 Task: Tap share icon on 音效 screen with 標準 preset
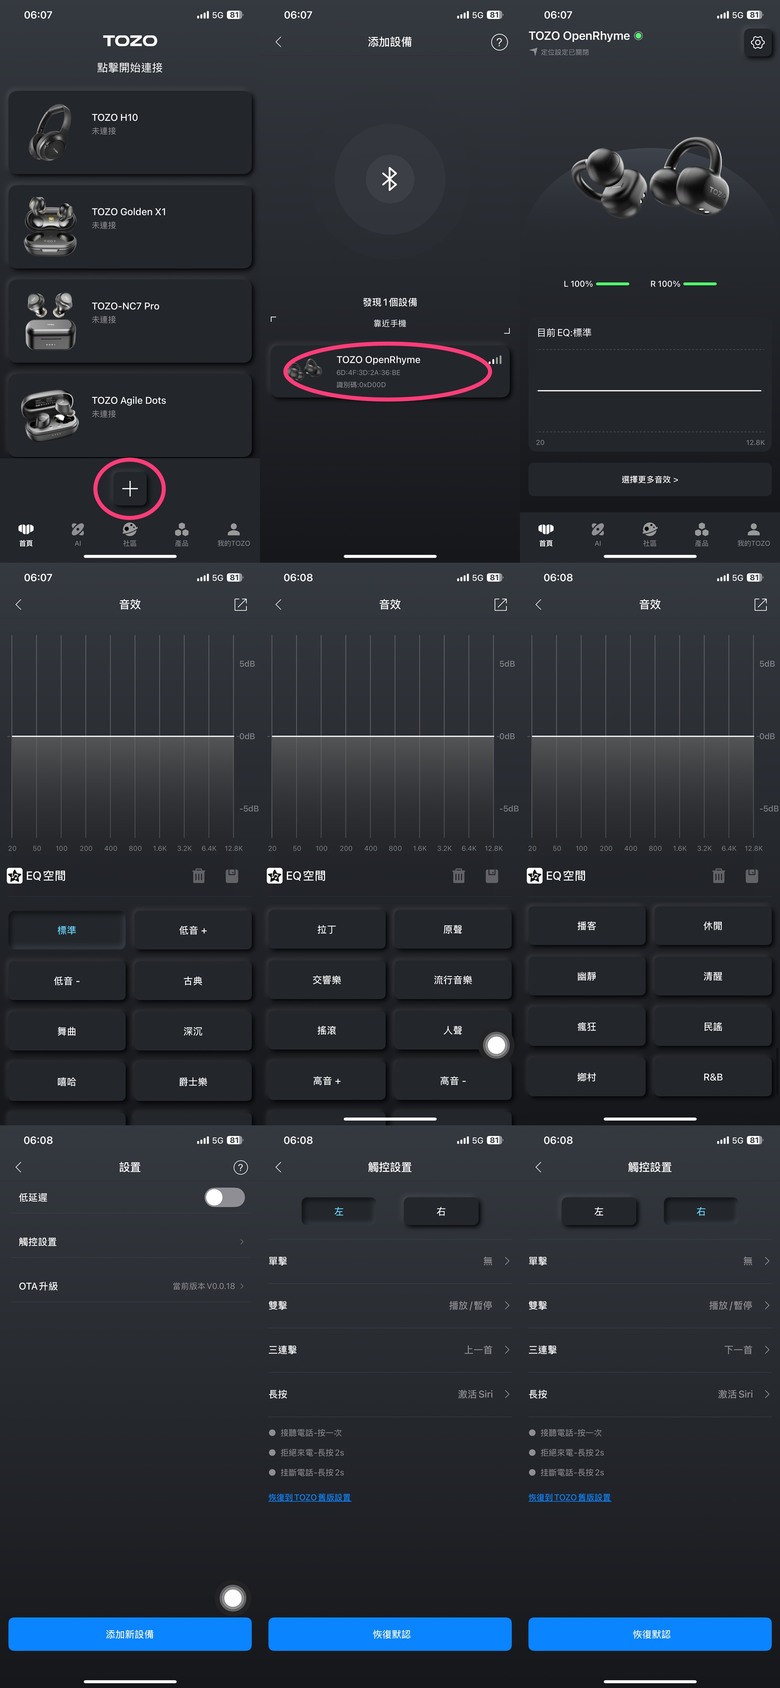coord(240,605)
